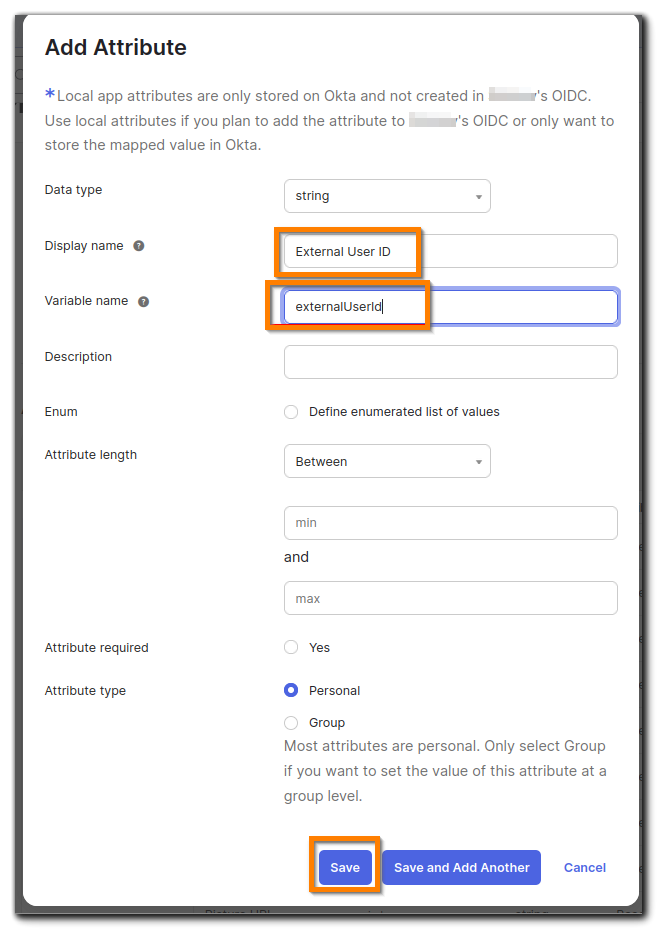The height and width of the screenshot is (941, 669).
Task: Click the Data type dropdown arrow
Action: coord(479,197)
